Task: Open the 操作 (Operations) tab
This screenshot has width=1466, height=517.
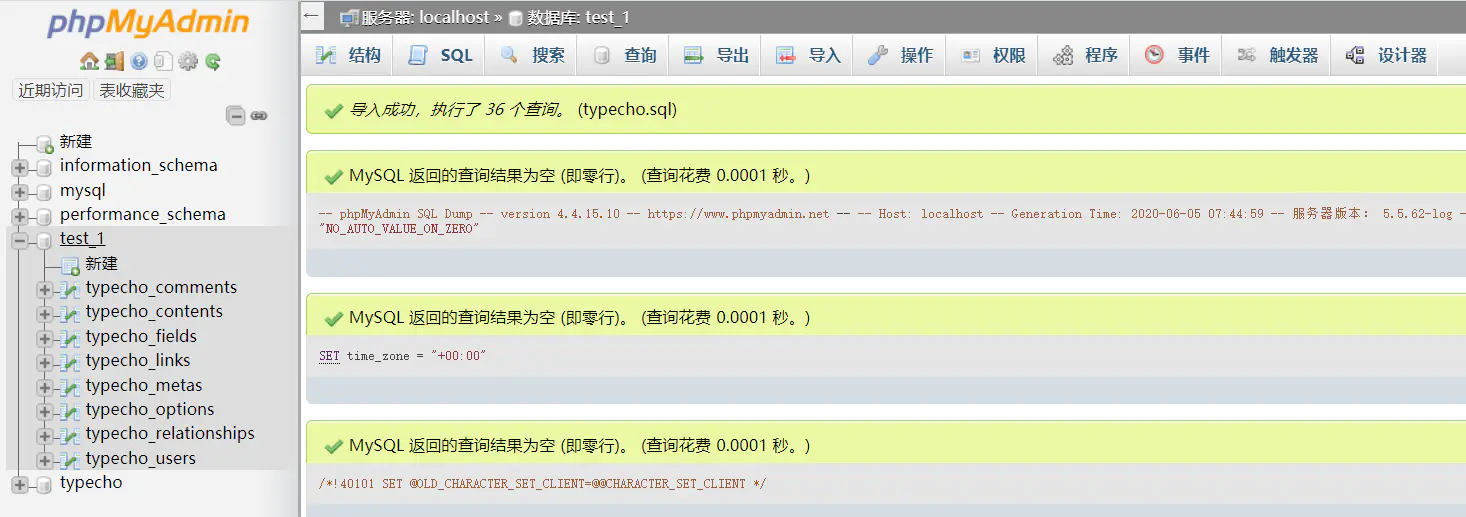Action: point(900,55)
